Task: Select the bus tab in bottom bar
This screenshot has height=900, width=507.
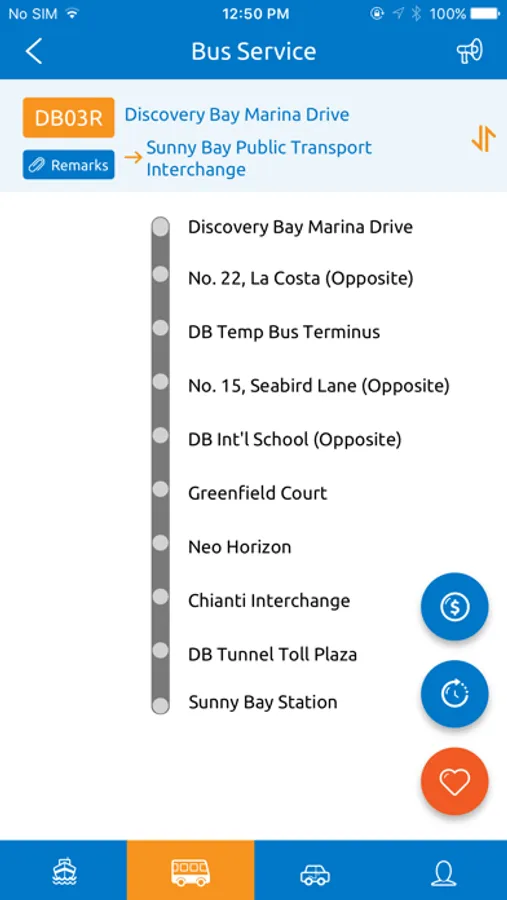Action: coord(190,871)
